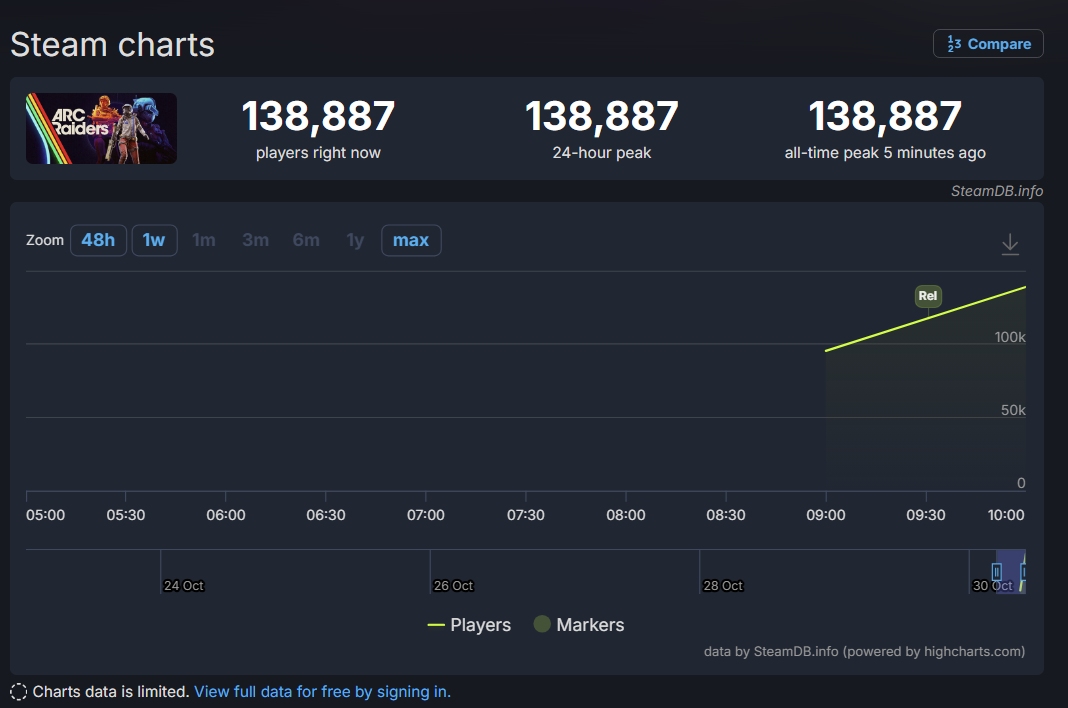Select the 1w zoom range
This screenshot has width=1068, height=708.
[154, 240]
